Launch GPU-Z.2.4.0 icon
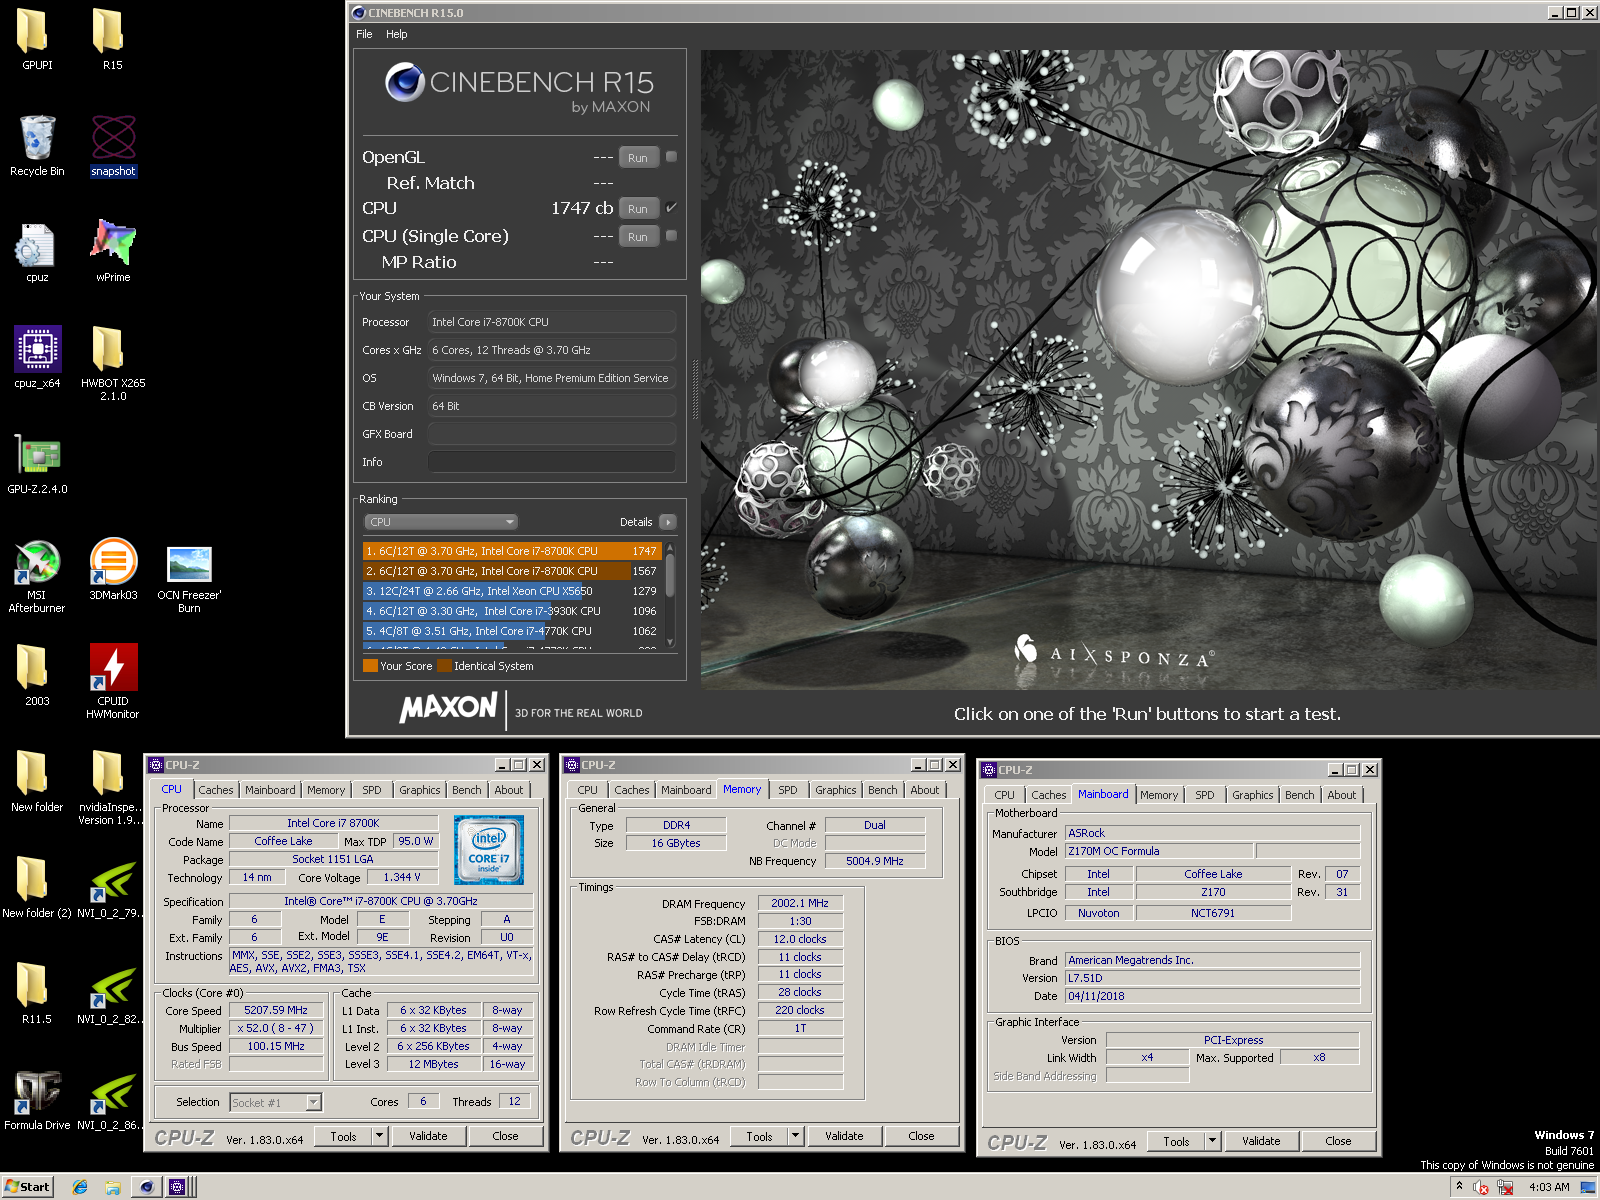This screenshot has width=1600, height=1200. click(x=37, y=463)
